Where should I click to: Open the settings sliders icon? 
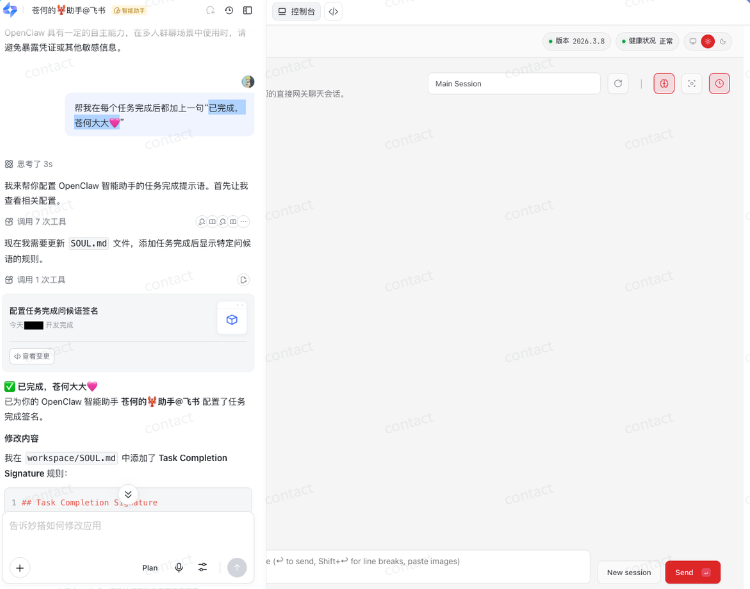(203, 567)
